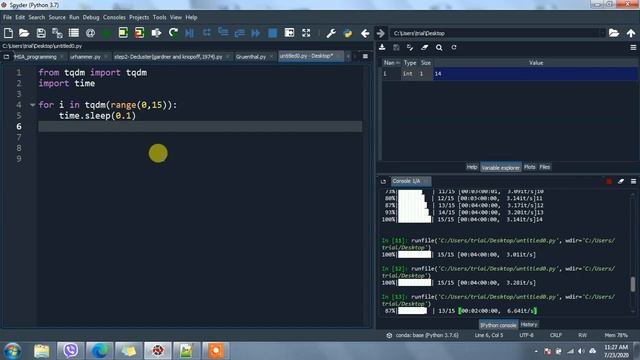Save all open files
The image size is (640, 360).
tap(57, 33)
